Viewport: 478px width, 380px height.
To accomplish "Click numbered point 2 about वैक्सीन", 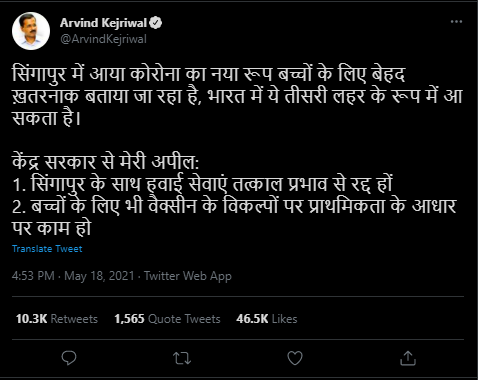I will pos(234,217).
